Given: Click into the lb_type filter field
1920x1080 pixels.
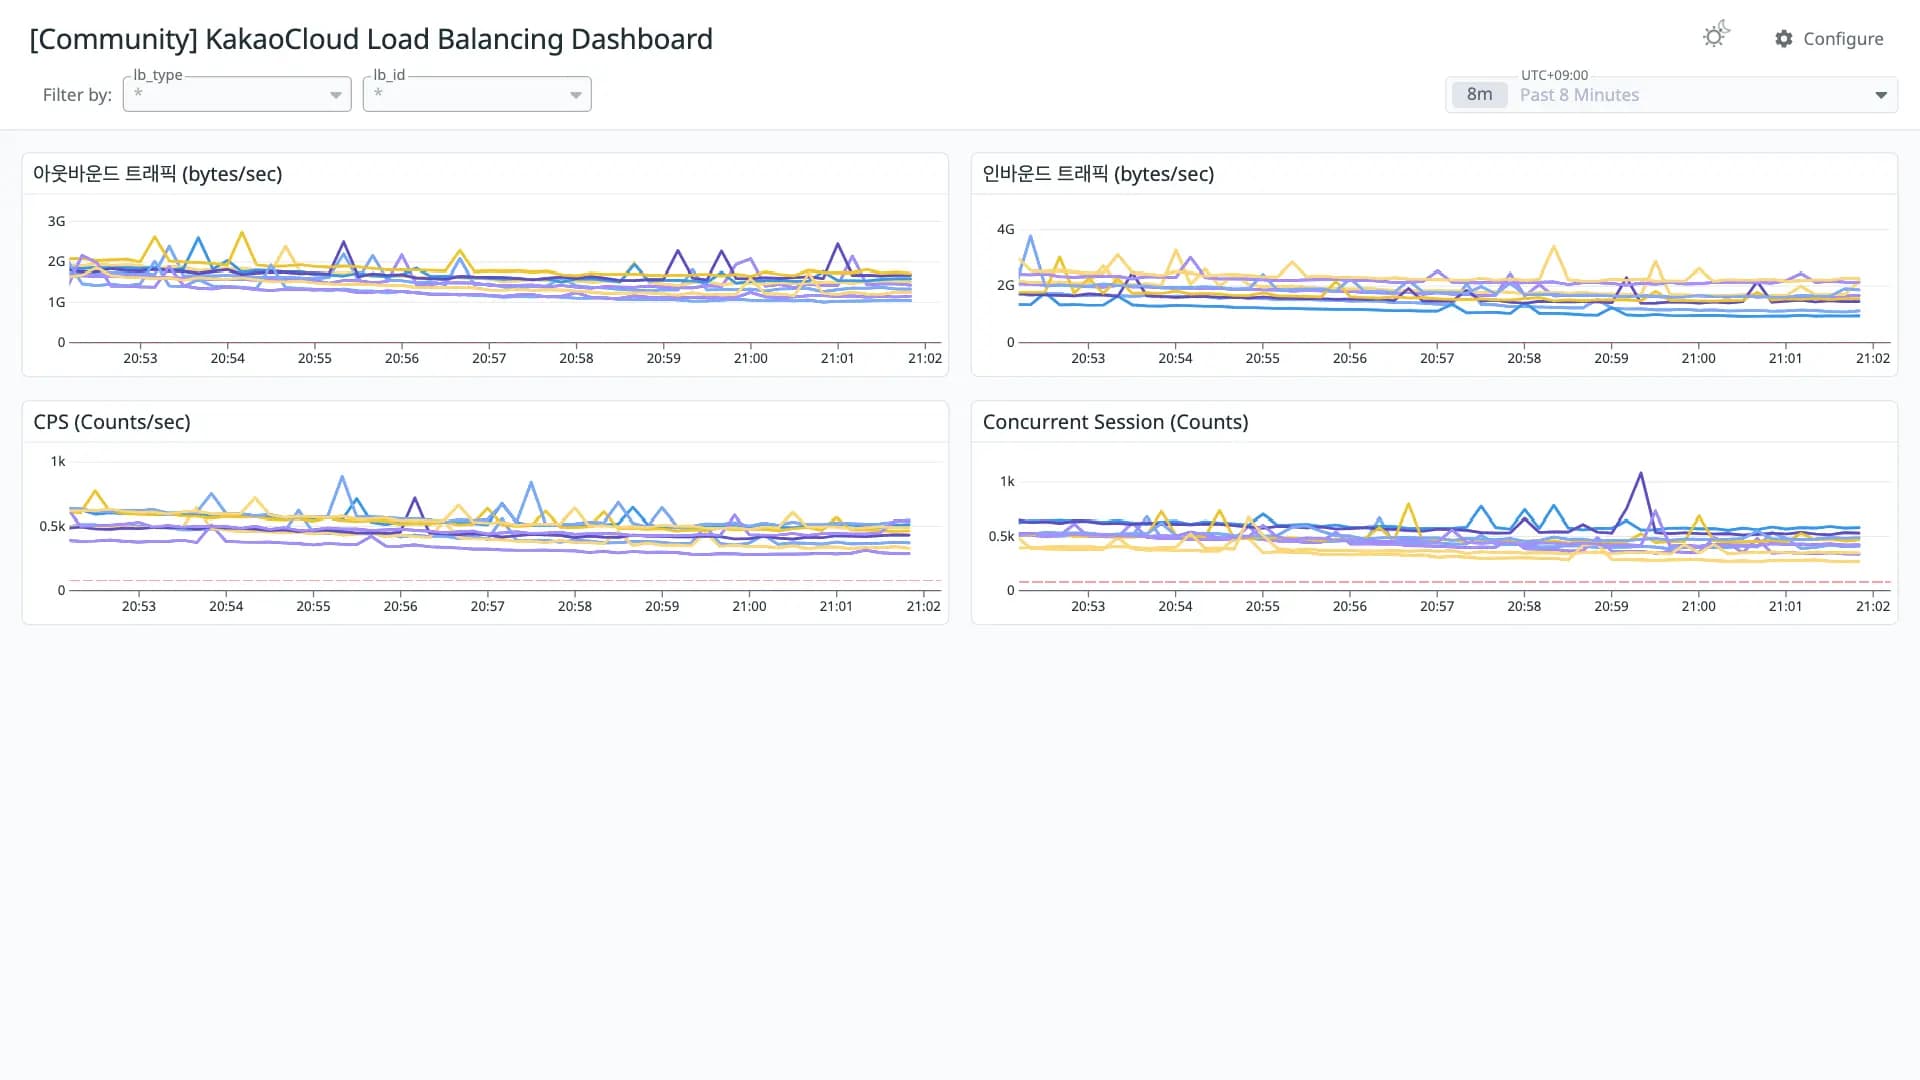Looking at the screenshot, I should tap(237, 94).
